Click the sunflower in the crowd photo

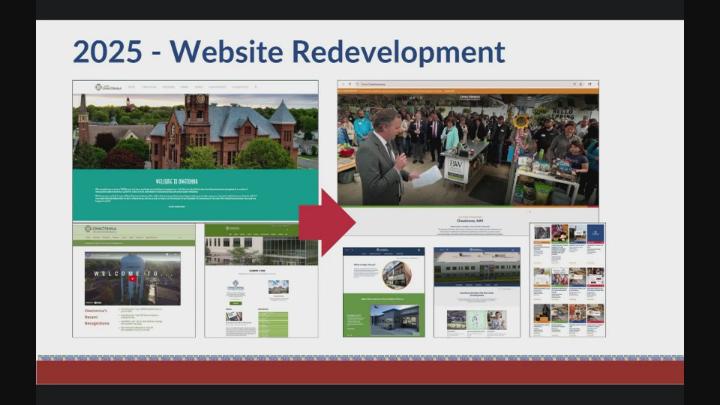[520, 121]
